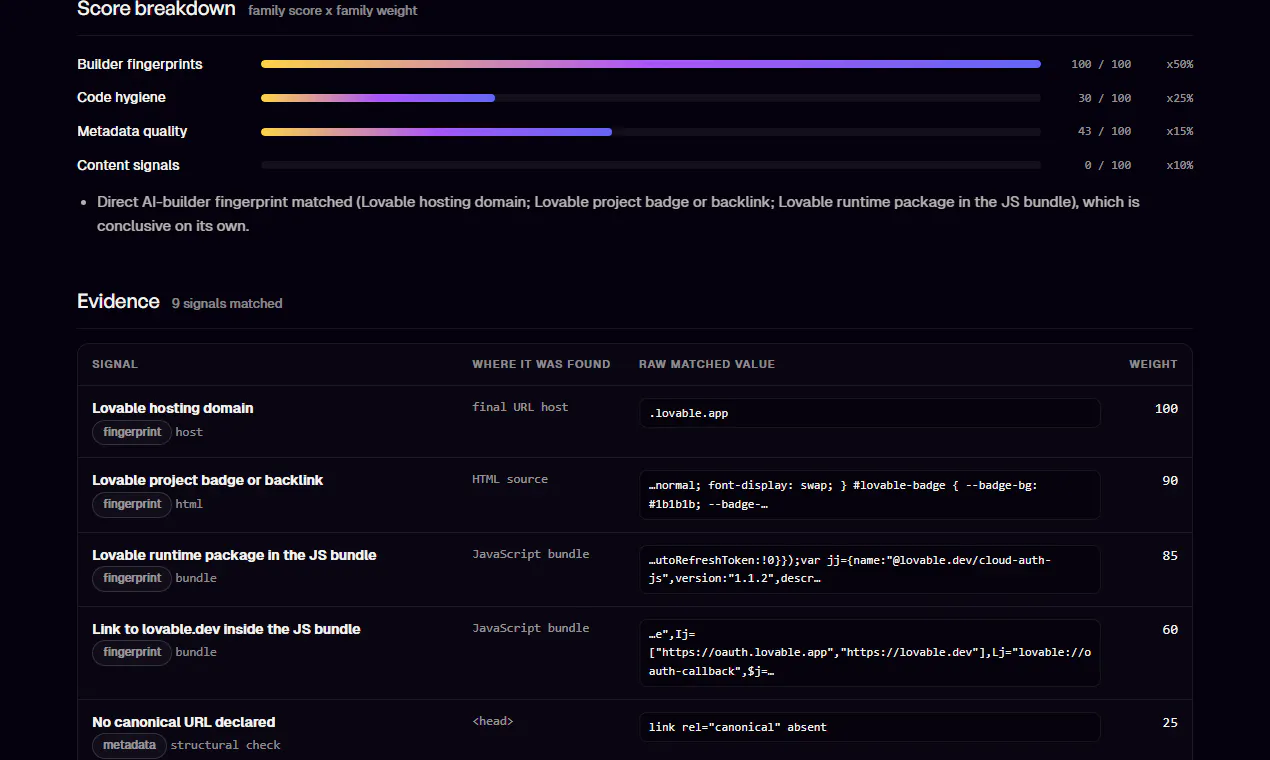Select the "Content signals" label

[x=128, y=165]
